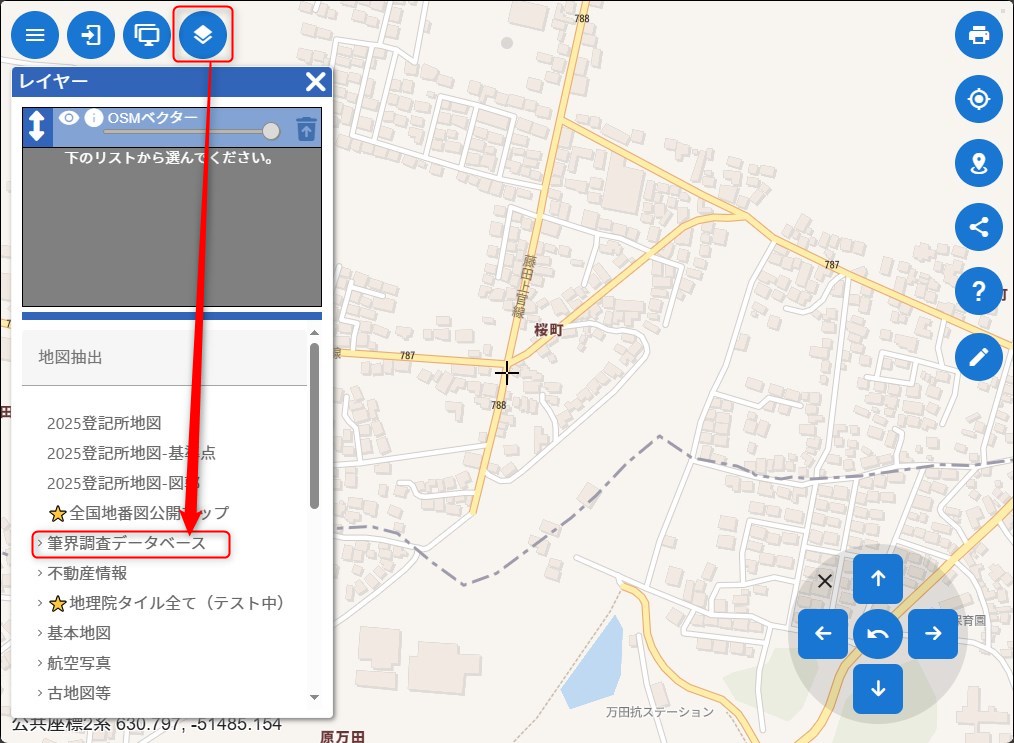Click the monitor display icon button
This screenshot has width=1014, height=743.
pyautogui.click(x=147, y=36)
